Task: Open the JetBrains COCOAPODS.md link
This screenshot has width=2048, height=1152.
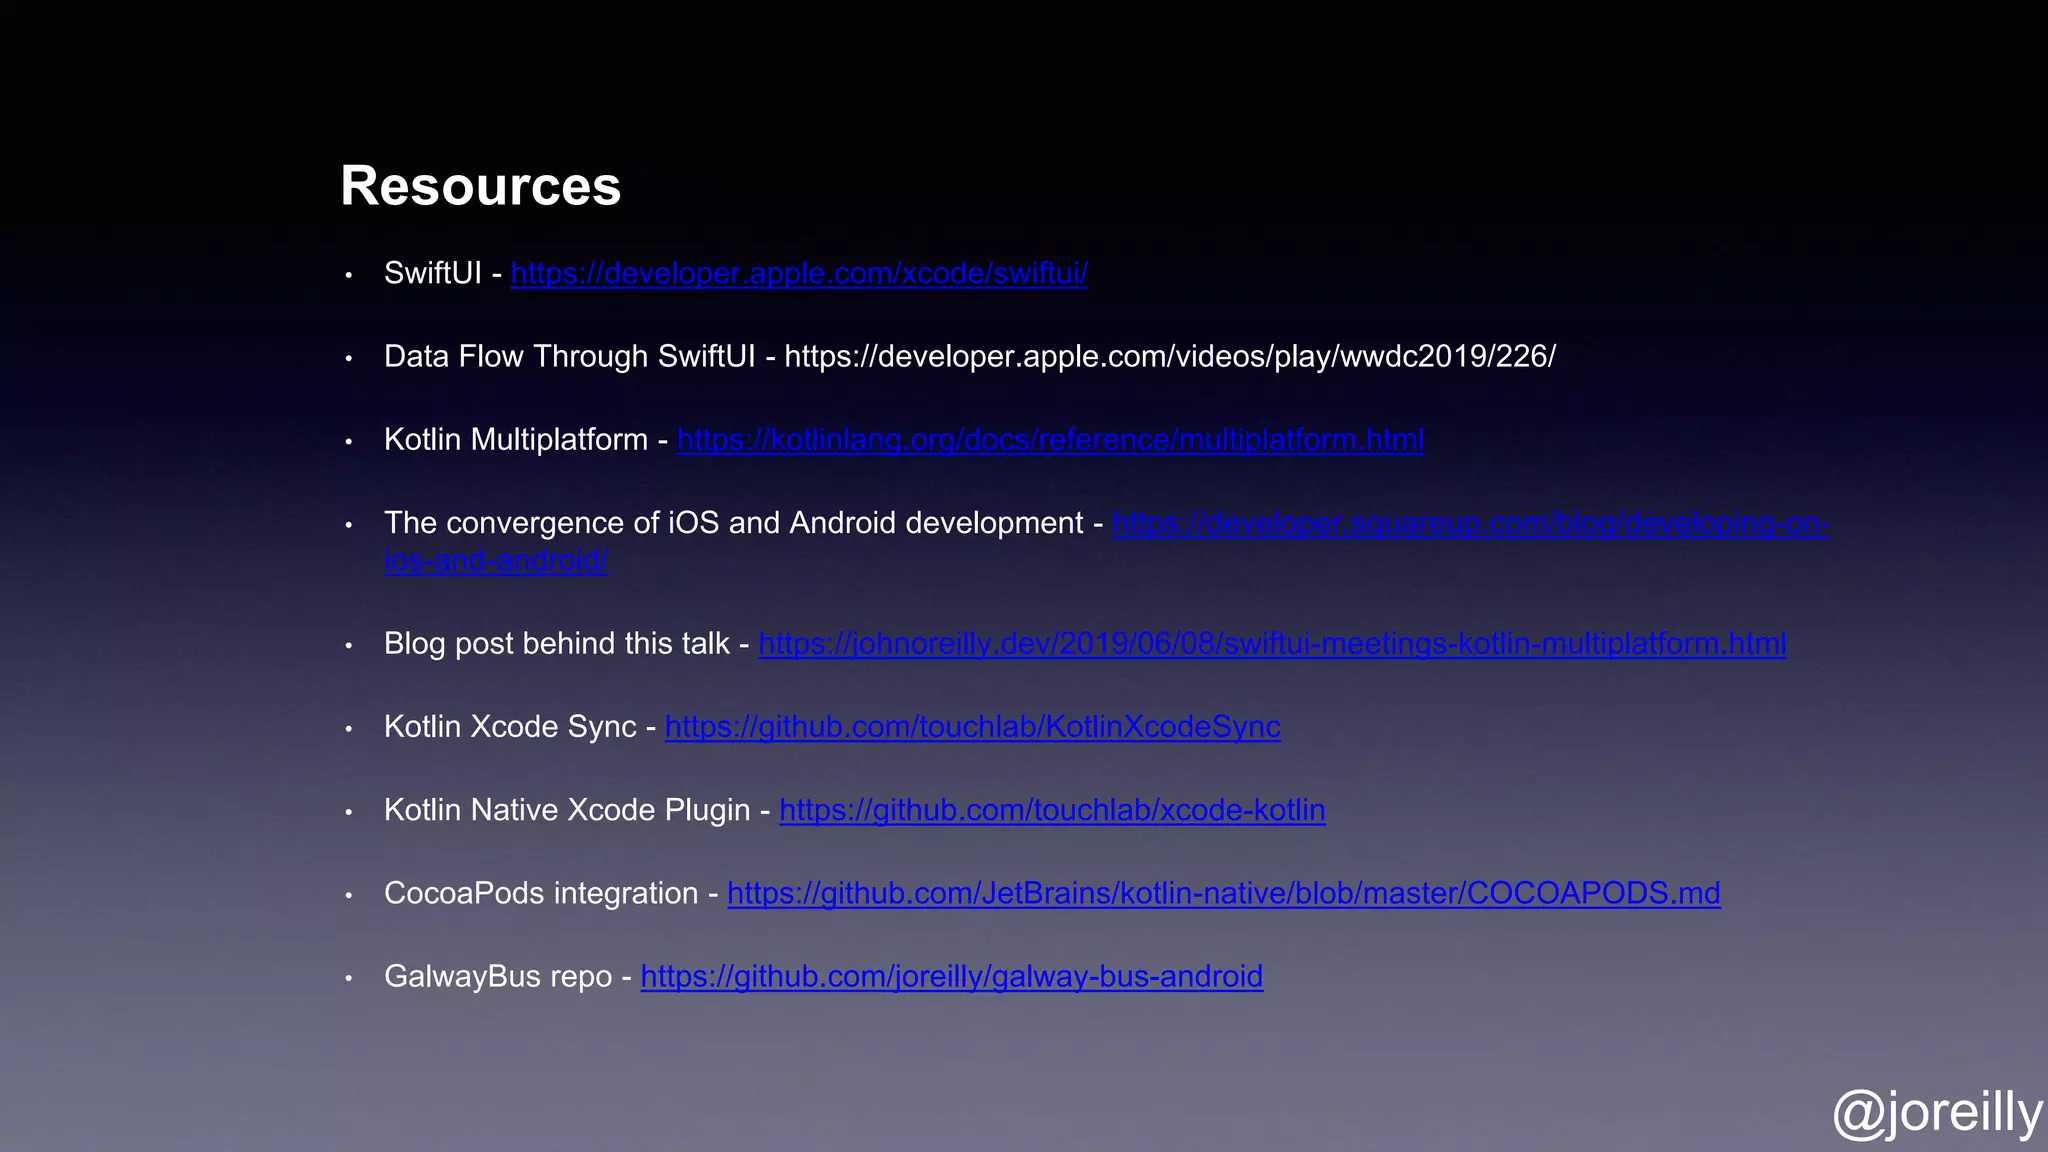Action: (1223, 893)
